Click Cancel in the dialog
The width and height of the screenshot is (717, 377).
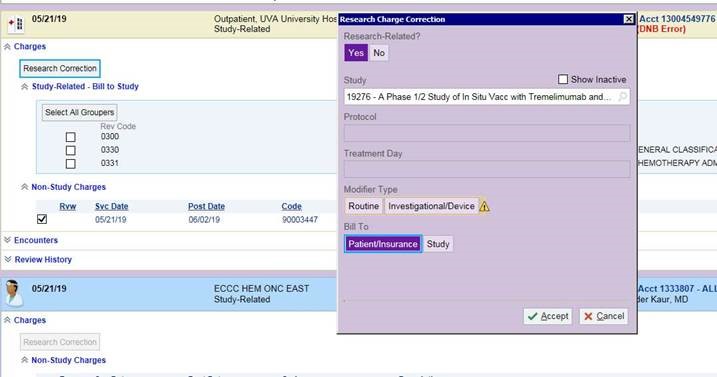coord(604,316)
